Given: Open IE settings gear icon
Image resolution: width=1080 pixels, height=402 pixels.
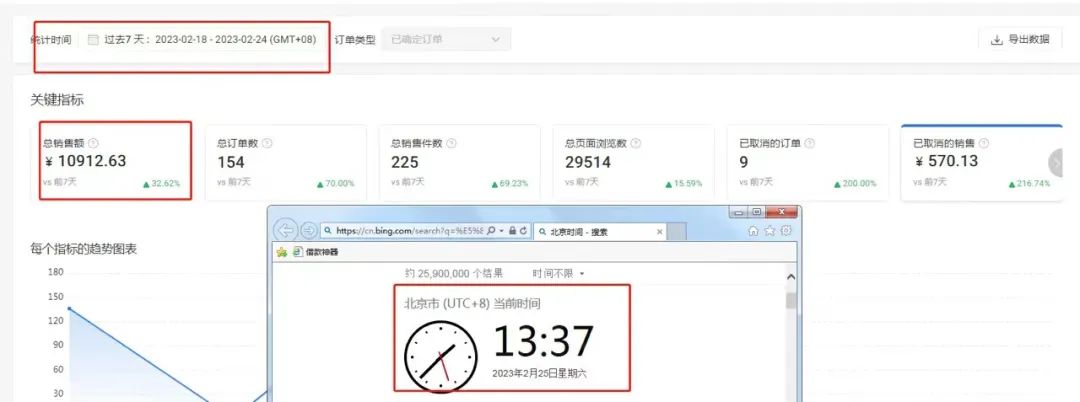Looking at the screenshot, I should (x=786, y=230).
